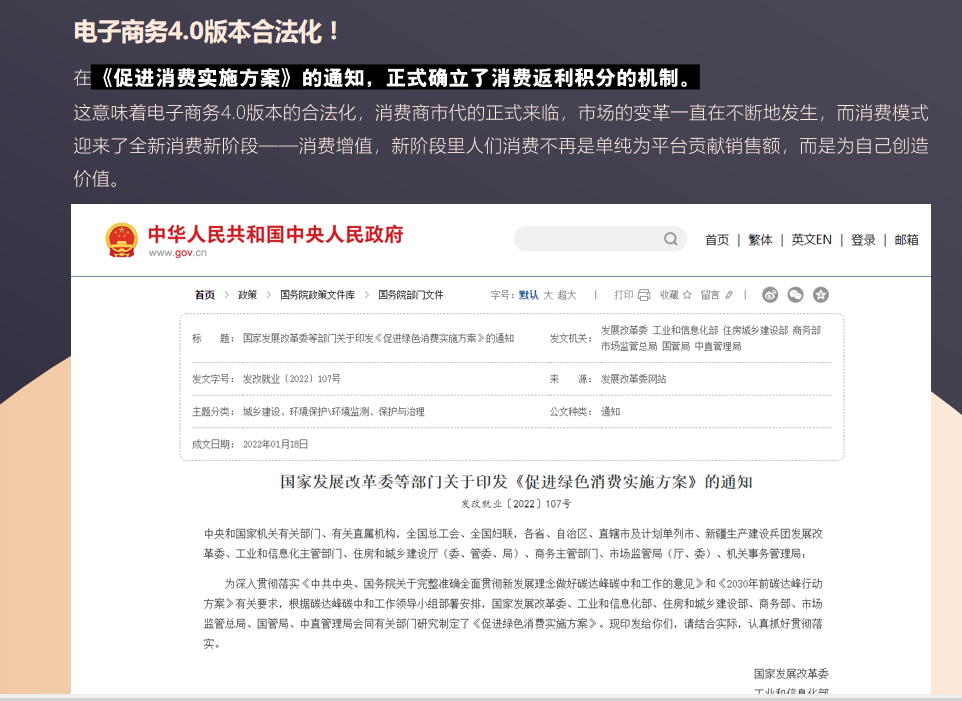
Task: Set font size to 超大
Action: (x=567, y=295)
